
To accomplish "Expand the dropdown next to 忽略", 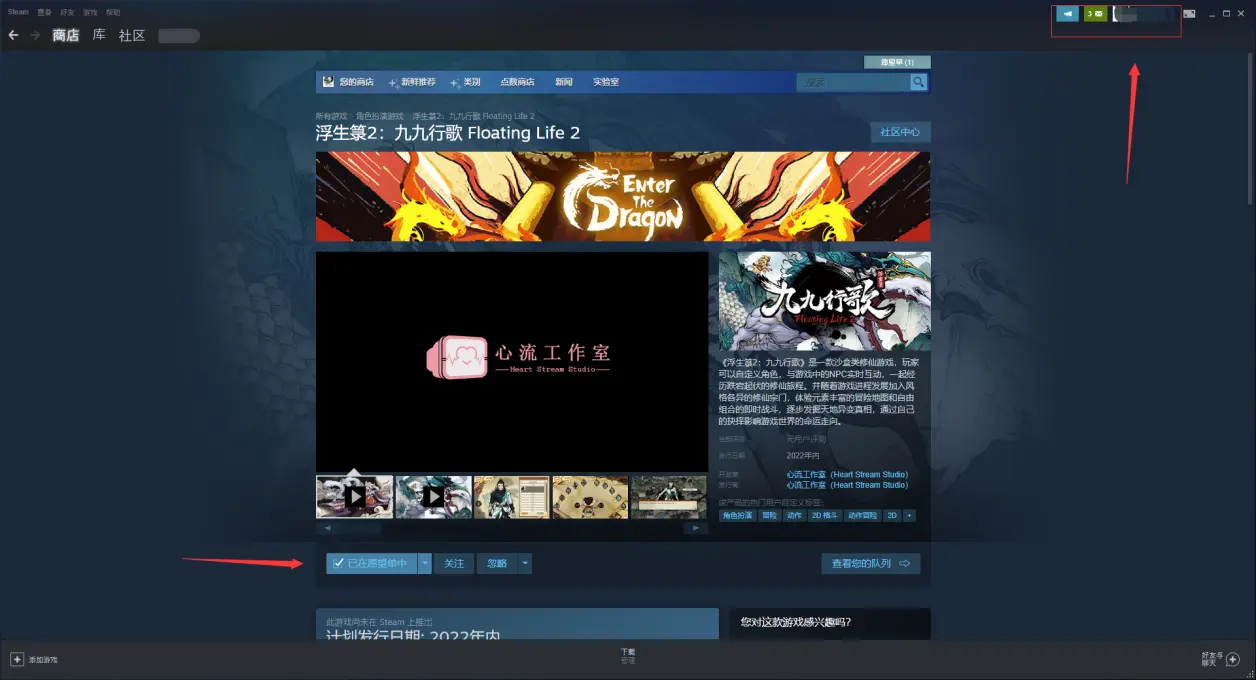I will pyautogui.click(x=525, y=564).
